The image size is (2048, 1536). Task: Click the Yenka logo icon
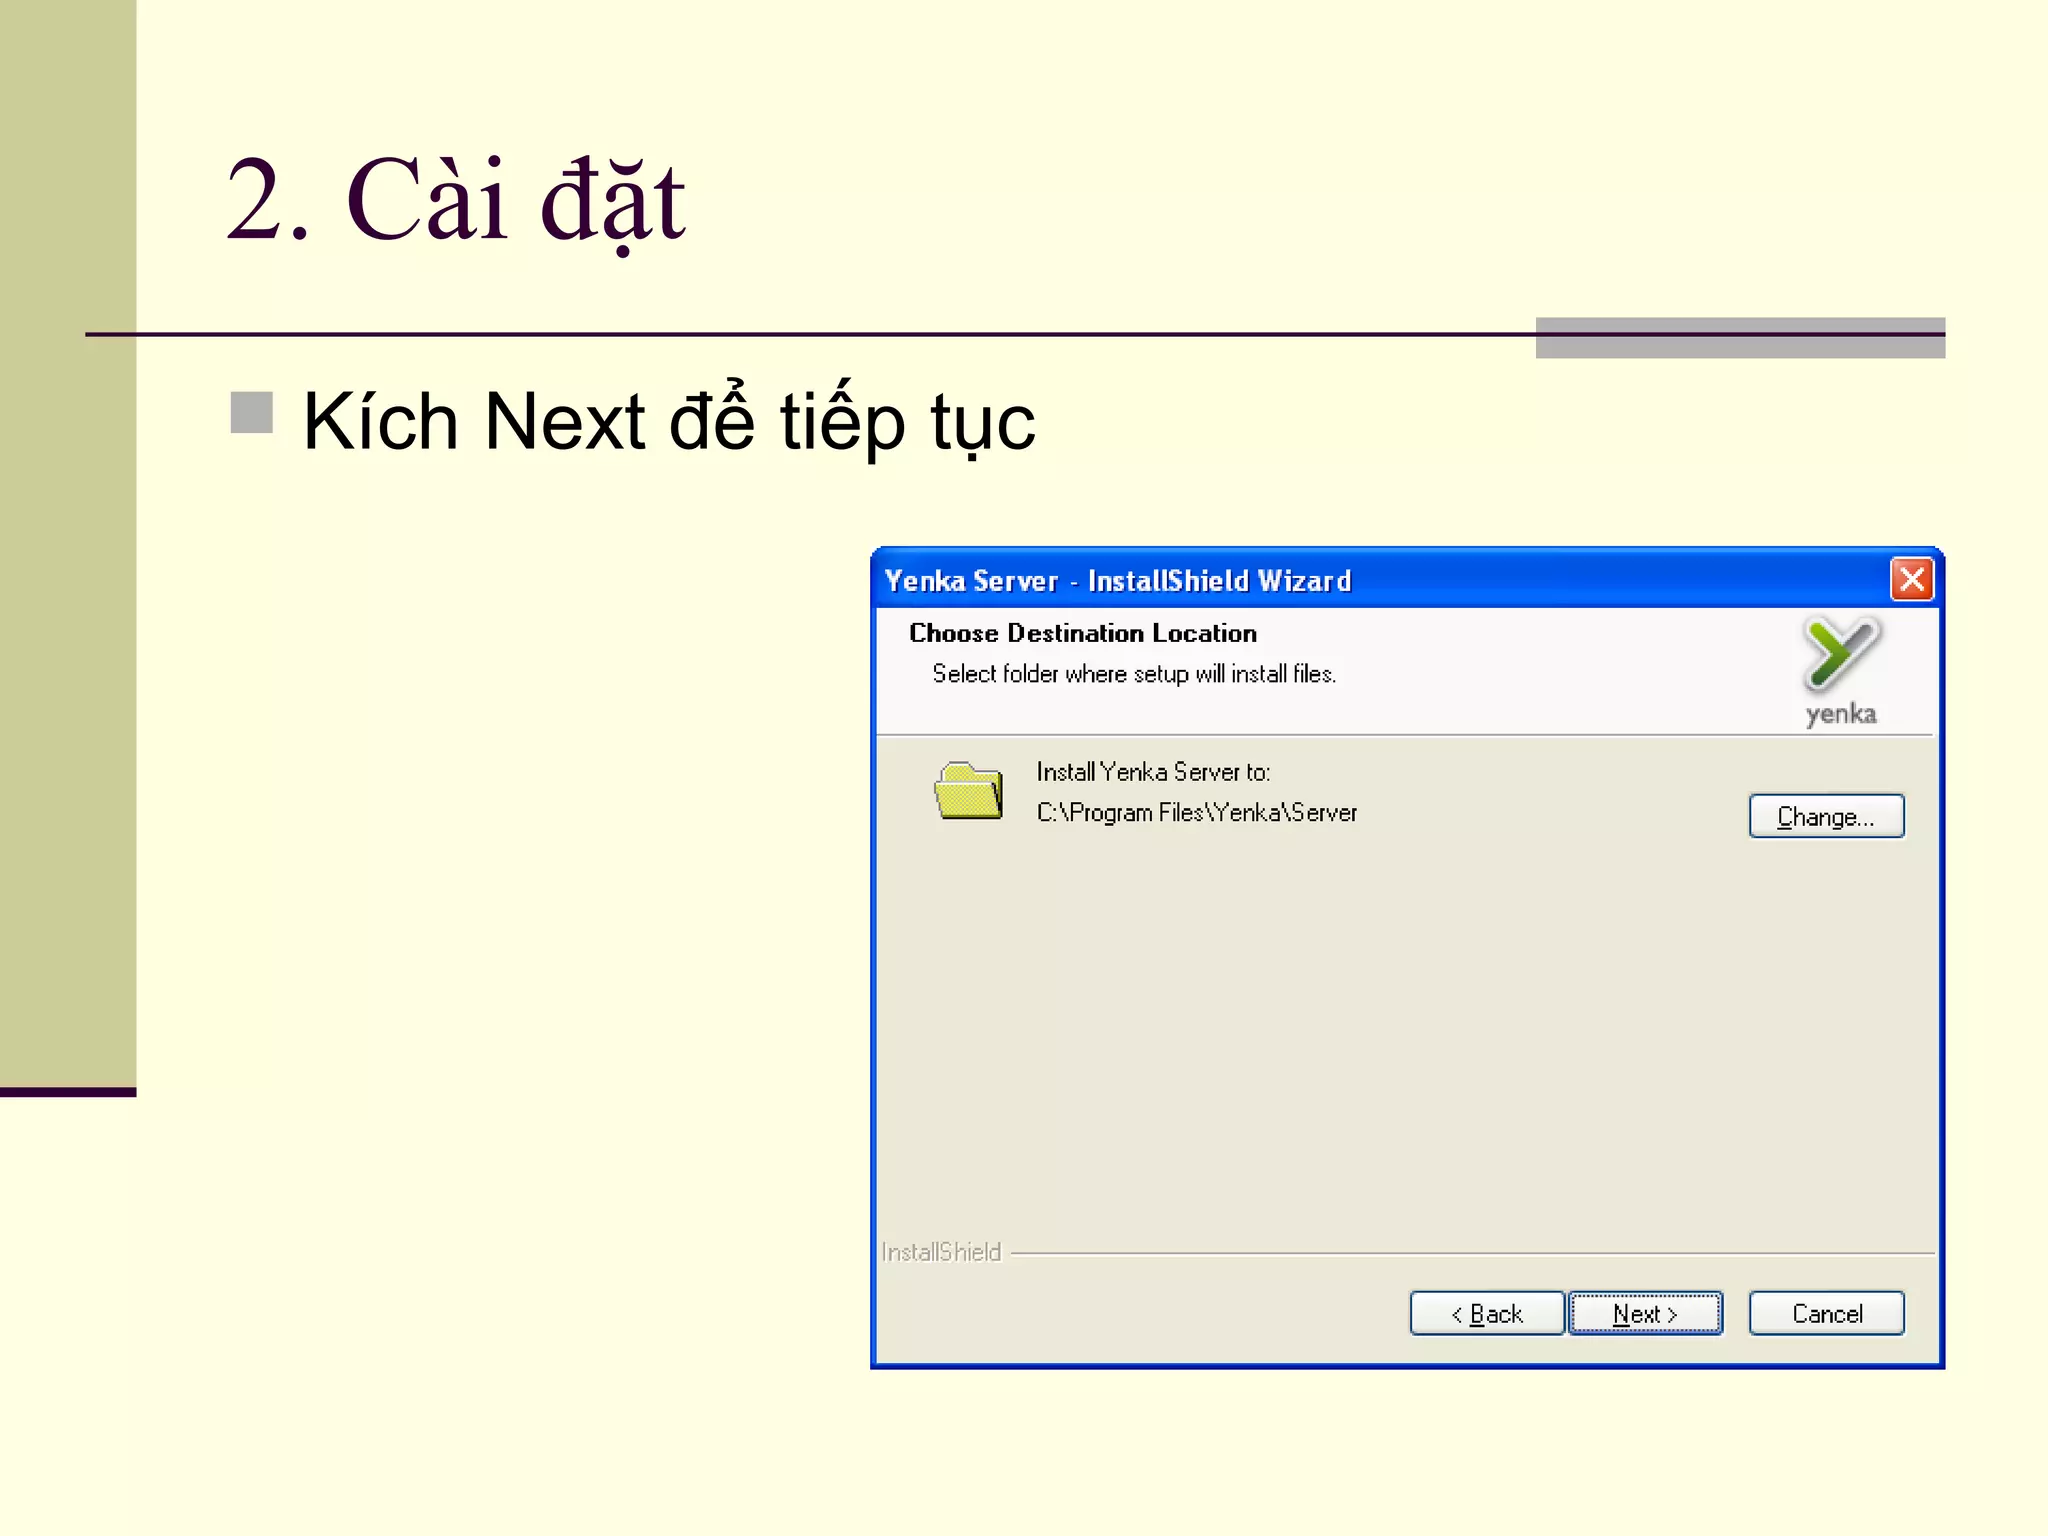pyautogui.click(x=1841, y=671)
